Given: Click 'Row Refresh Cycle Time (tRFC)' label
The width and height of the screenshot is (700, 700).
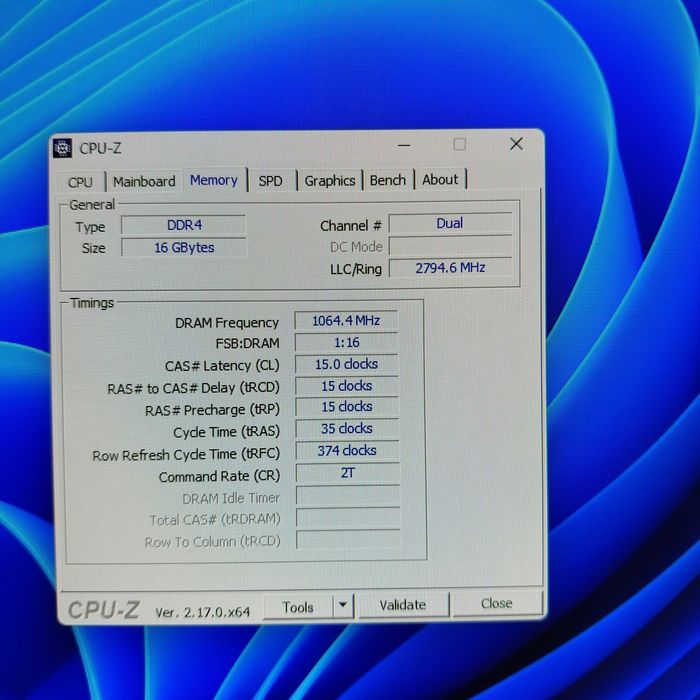Looking at the screenshot, I should click(186, 454).
